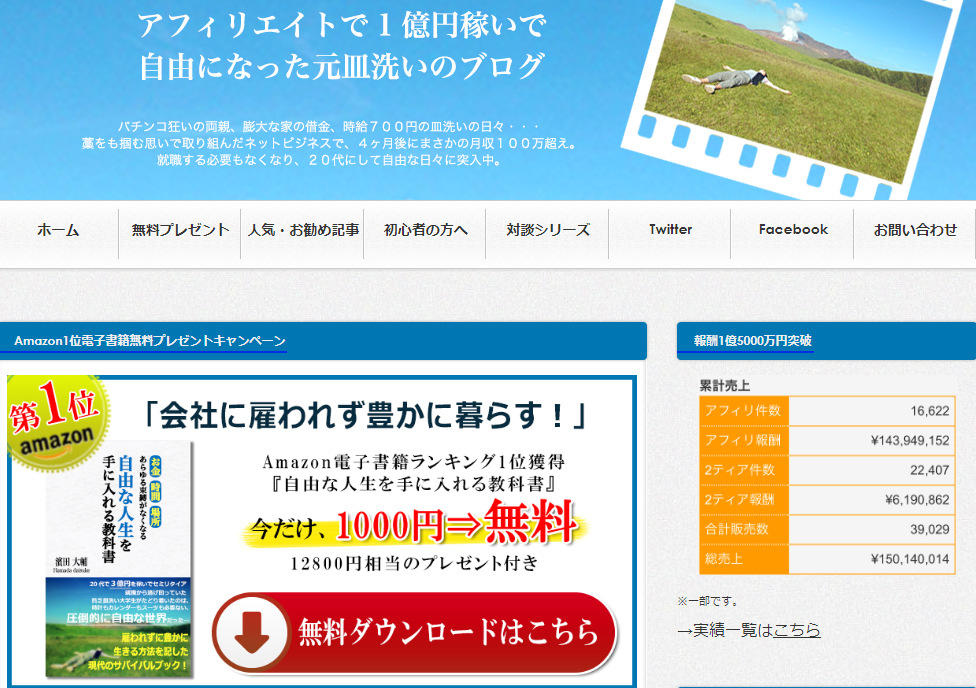Click the 2ティア報酬 value ¥6,190,862
The image size is (976, 688).
point(917,500)
